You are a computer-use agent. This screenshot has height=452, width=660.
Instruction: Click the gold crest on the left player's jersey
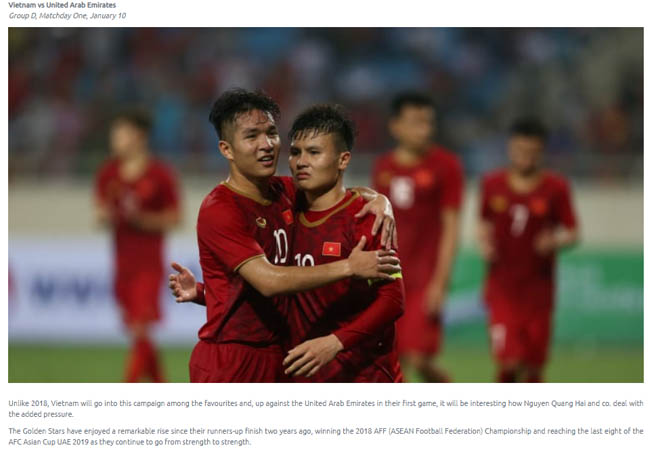coord(261,222)
